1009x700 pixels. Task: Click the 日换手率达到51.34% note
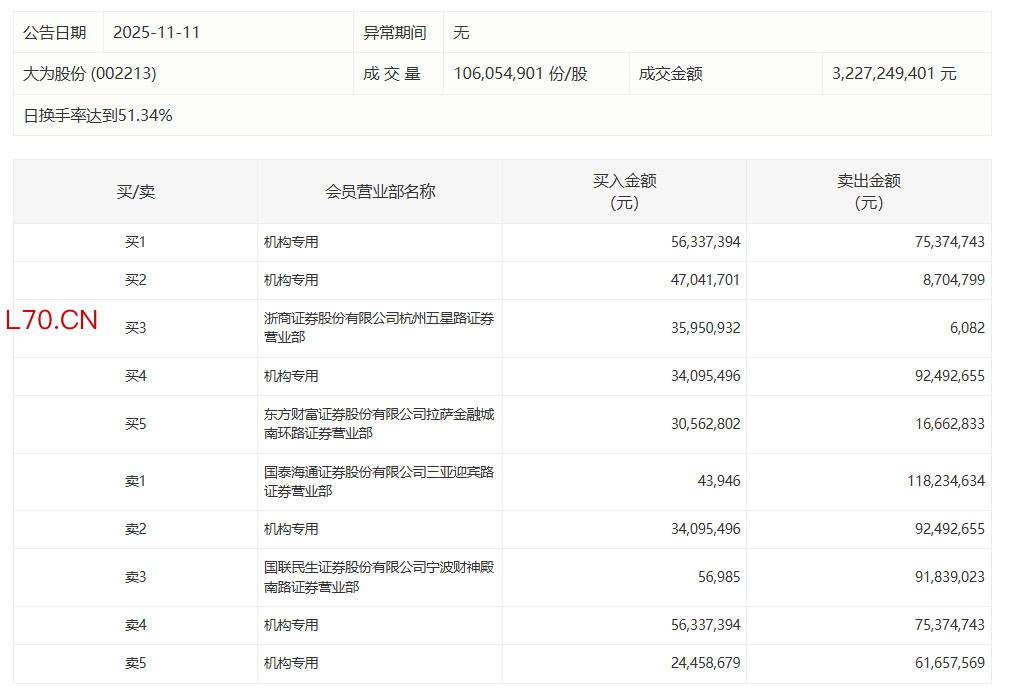[x=98, y=115]
